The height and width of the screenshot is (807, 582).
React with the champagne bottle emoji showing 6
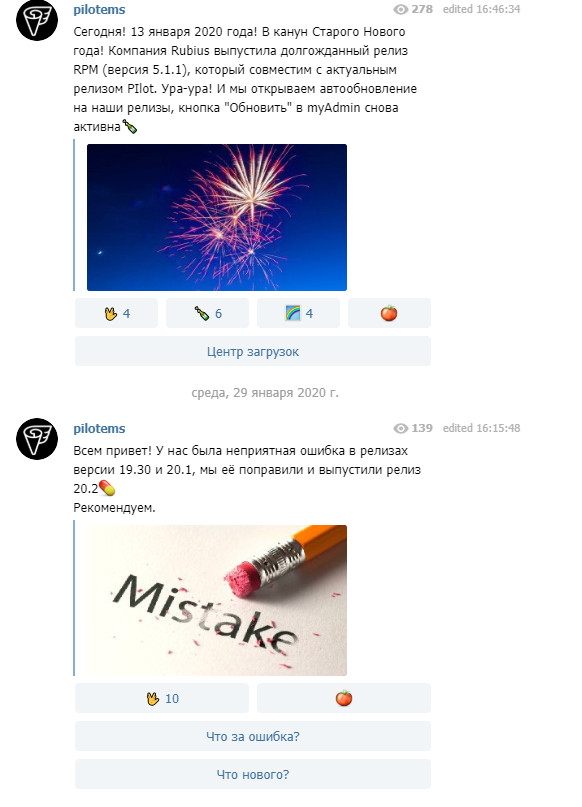207,313
